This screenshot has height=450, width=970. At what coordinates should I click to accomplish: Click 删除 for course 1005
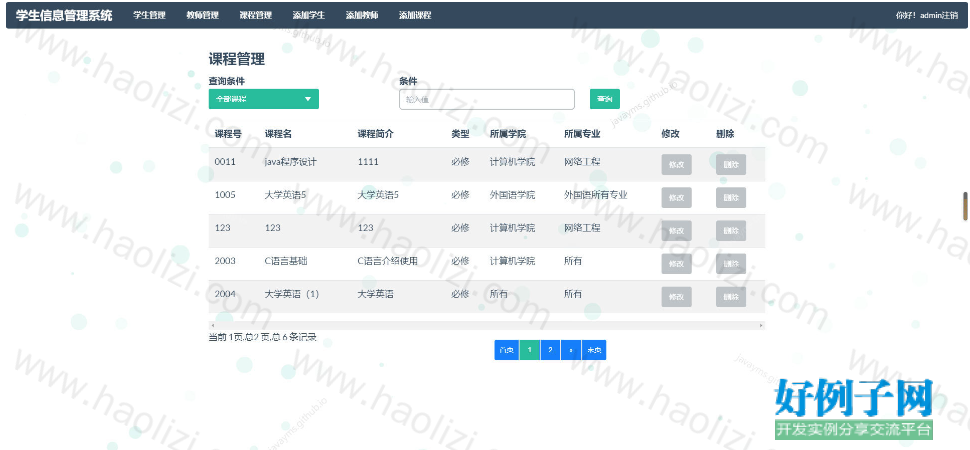pyautogui.click(x=731, y=197)
